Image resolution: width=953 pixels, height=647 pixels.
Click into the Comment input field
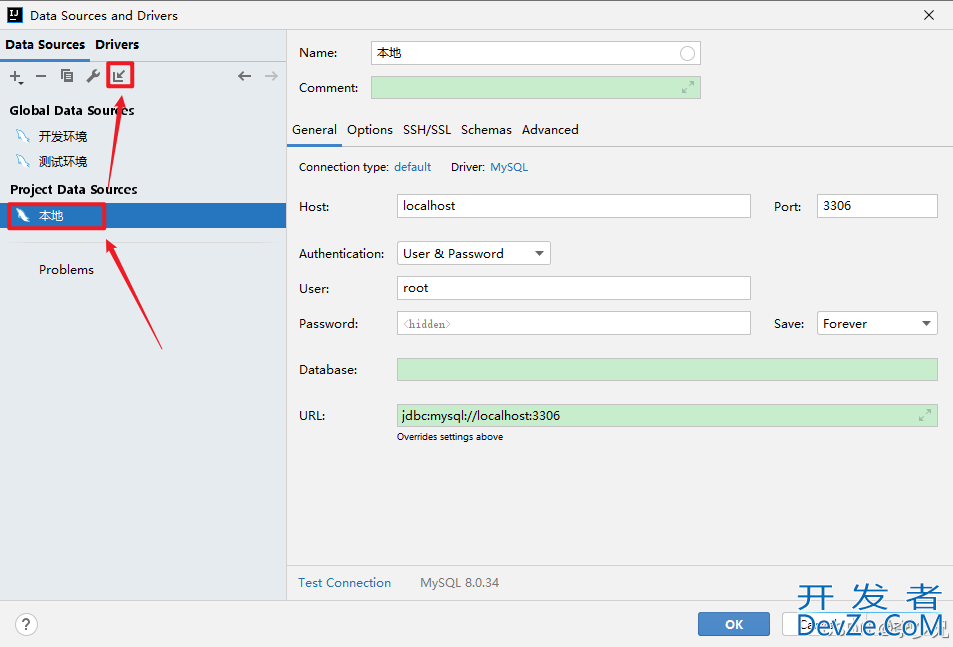pyautogui.click(x=535, y=88)
